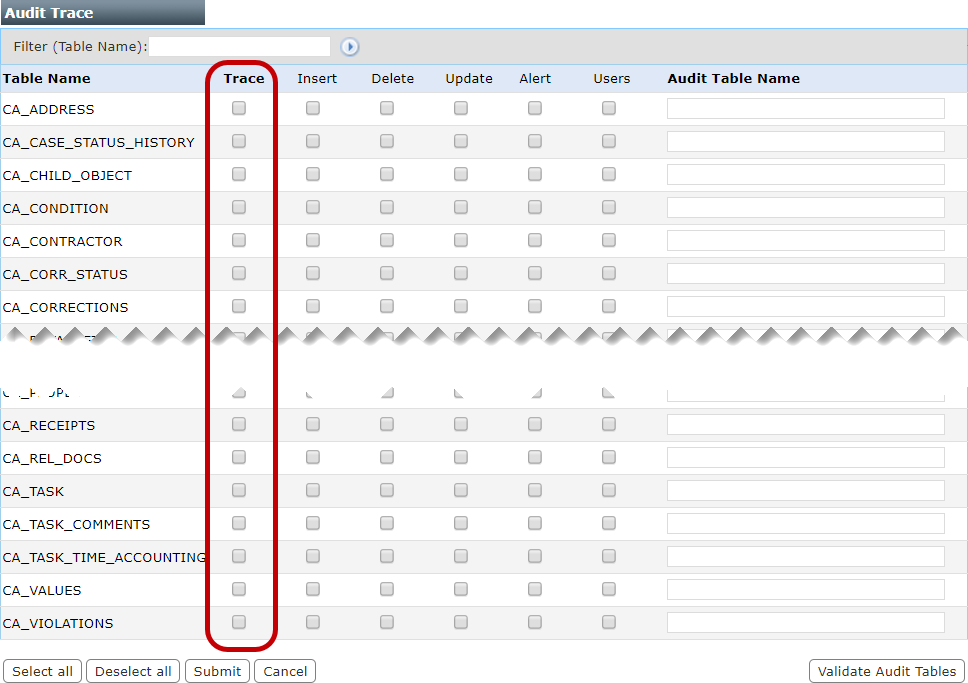The height and width of the screenshot is (683, 968).
Task: Click Validate Audit Tables button
Action: pos(886,671)
